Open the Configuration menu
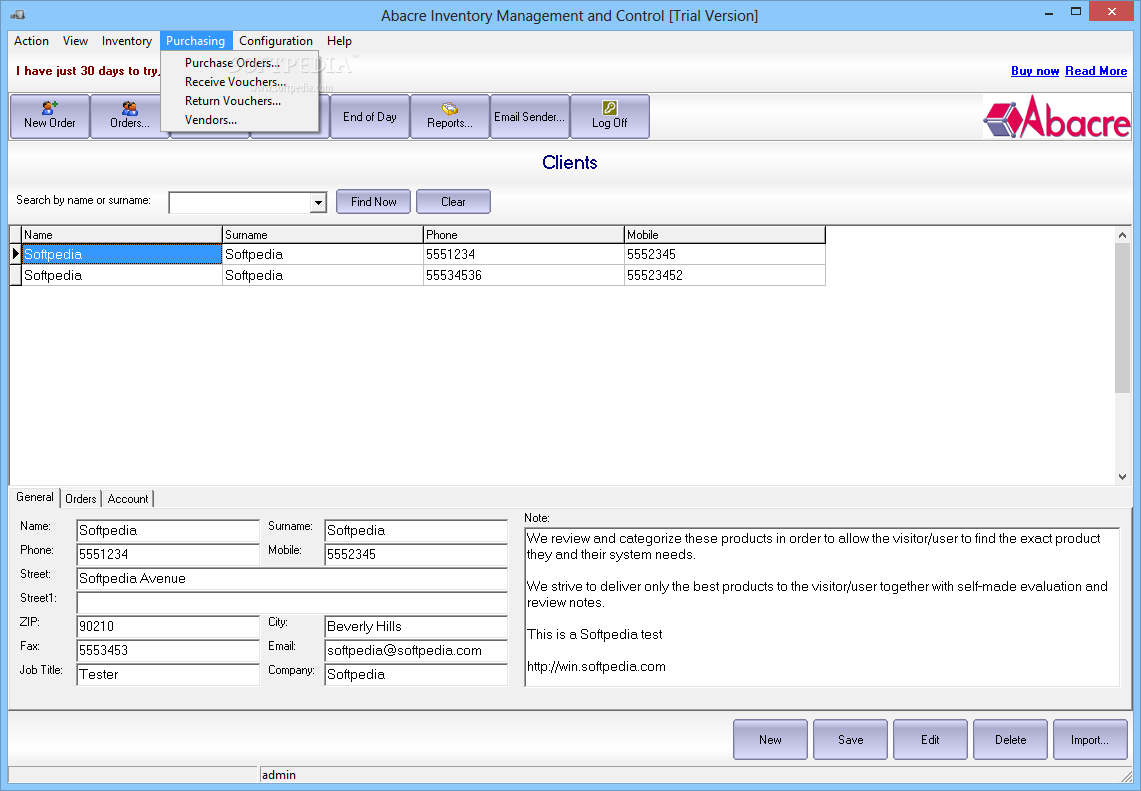Image resolution: width=1141 pixels, height=791 pixels. [x=276, y=41]
